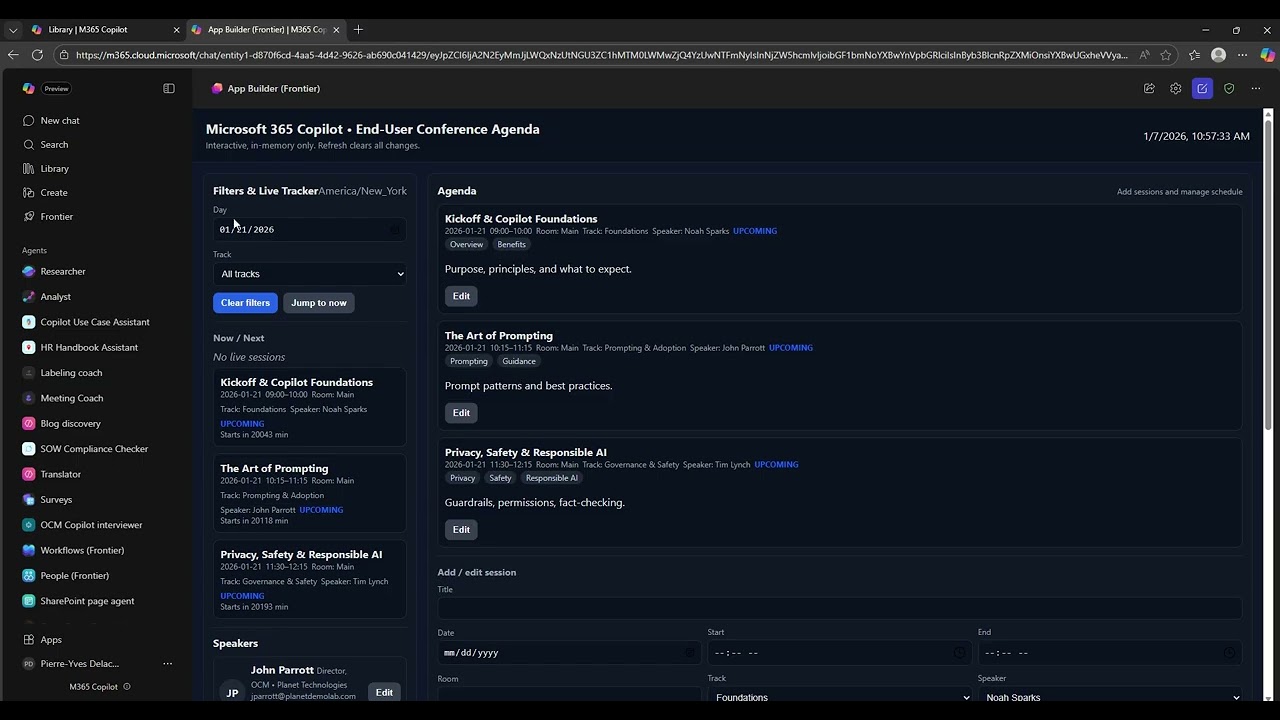1280x720 pixels.
Task: Open the Meeting Coach agent
Action: 71,398
